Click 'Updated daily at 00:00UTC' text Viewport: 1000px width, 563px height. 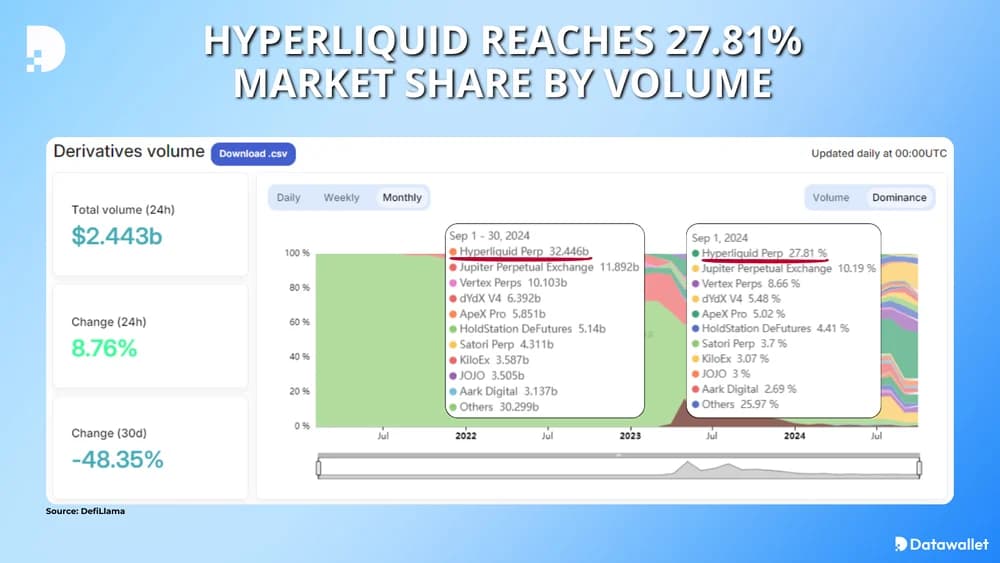pos(879,154)
